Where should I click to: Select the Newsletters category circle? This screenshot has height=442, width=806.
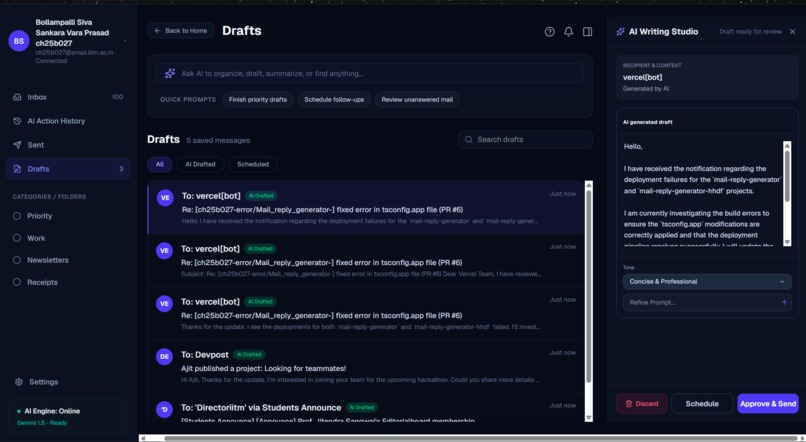click(x=17, y=260)
